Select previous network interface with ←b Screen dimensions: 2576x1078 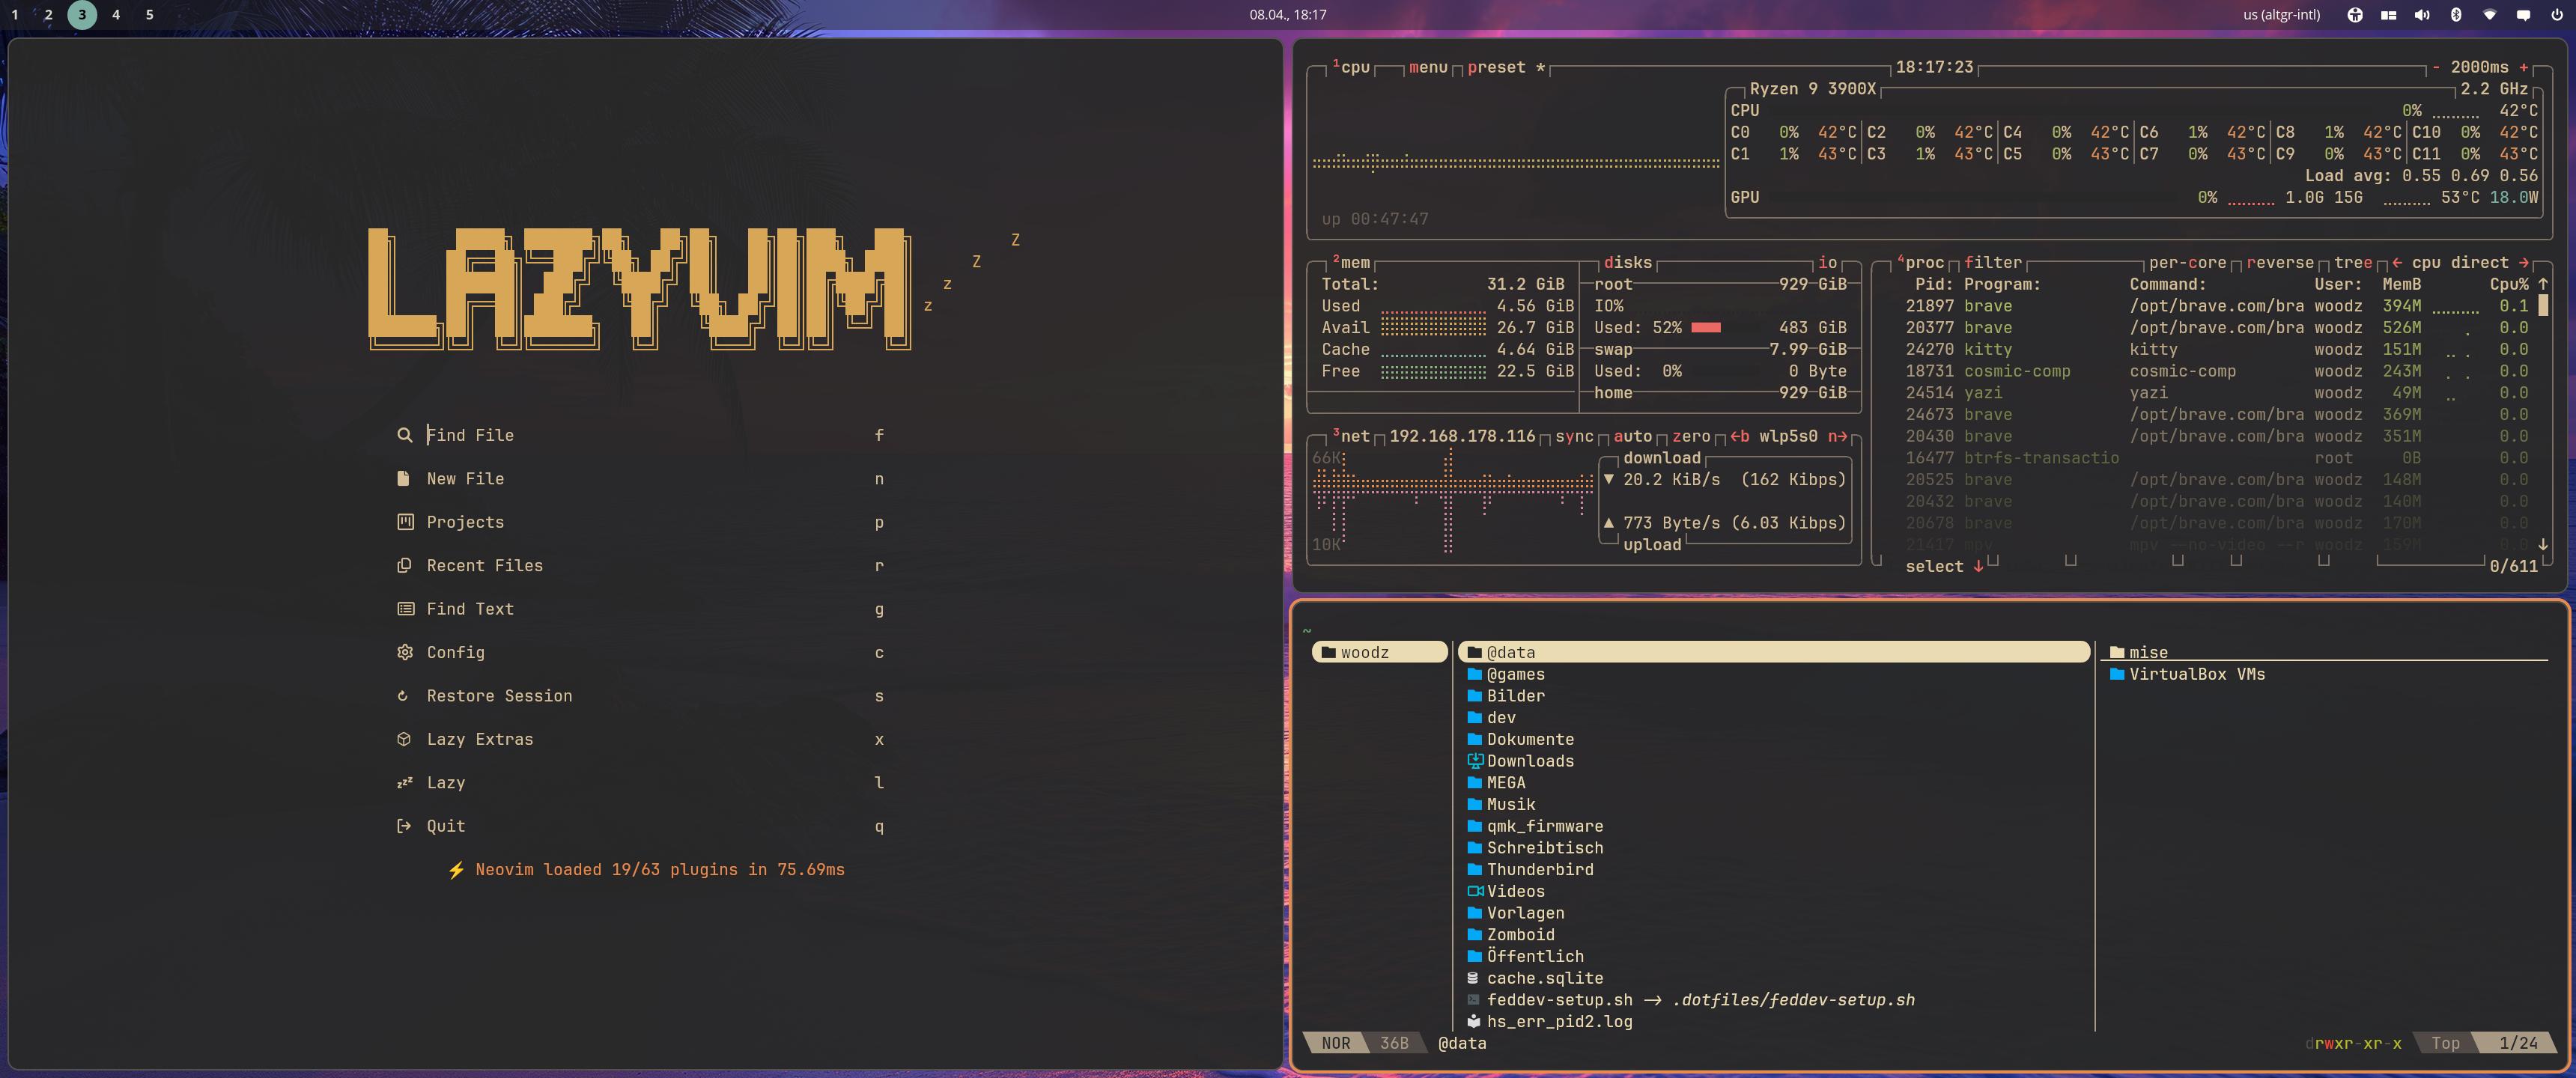pyautogui.click(x=1740, y=436)
